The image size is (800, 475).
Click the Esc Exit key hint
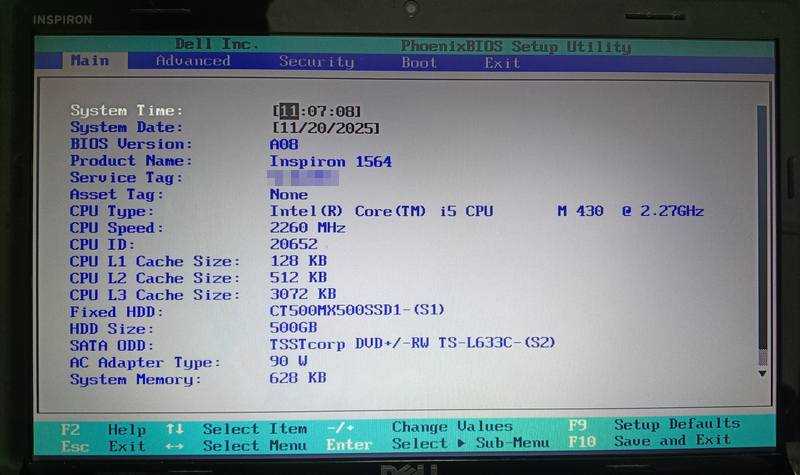click(x=104, y=446)
